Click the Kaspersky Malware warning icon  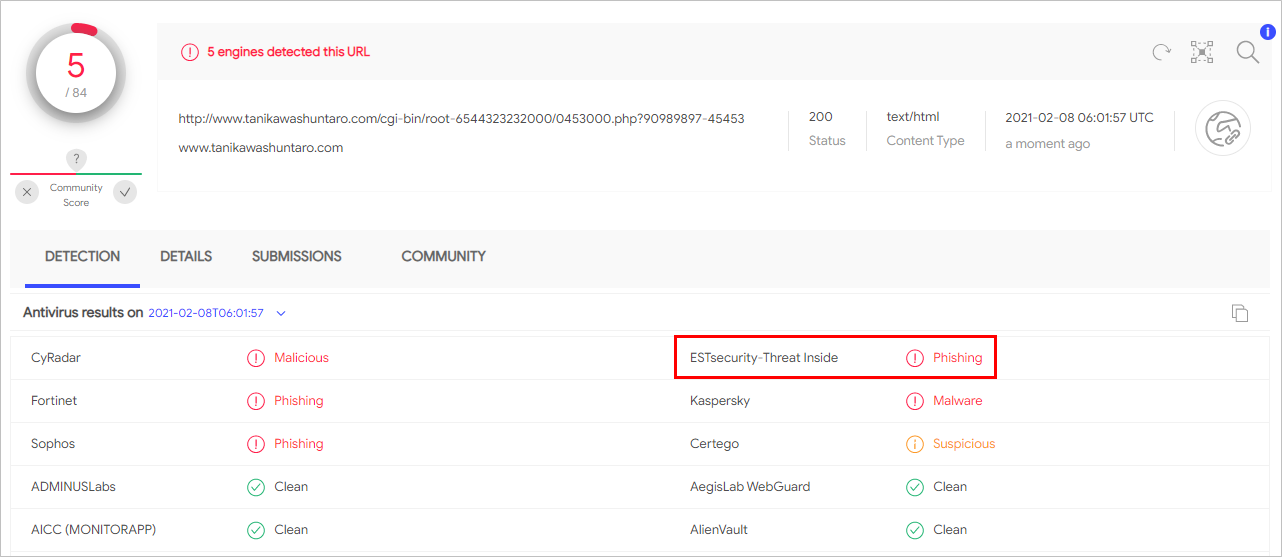coord(914,400)
